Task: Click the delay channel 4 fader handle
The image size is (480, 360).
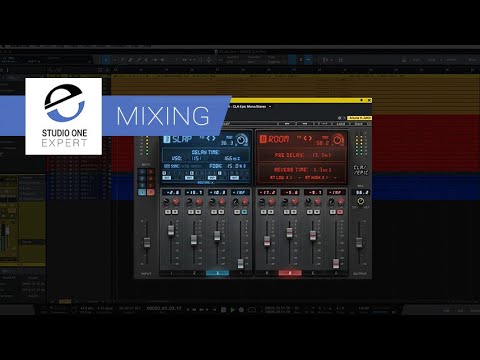Action: click(241, 263)
